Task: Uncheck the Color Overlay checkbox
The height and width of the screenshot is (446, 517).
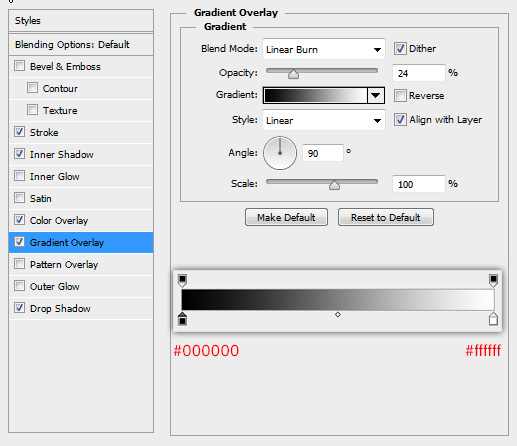Action: tap(19, 220)
